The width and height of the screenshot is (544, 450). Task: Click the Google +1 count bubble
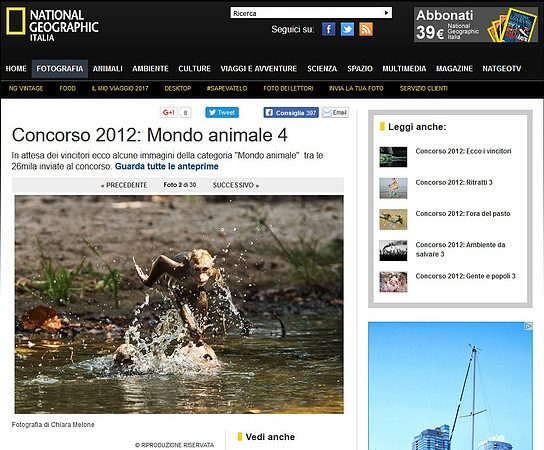[x=185, y=112]
